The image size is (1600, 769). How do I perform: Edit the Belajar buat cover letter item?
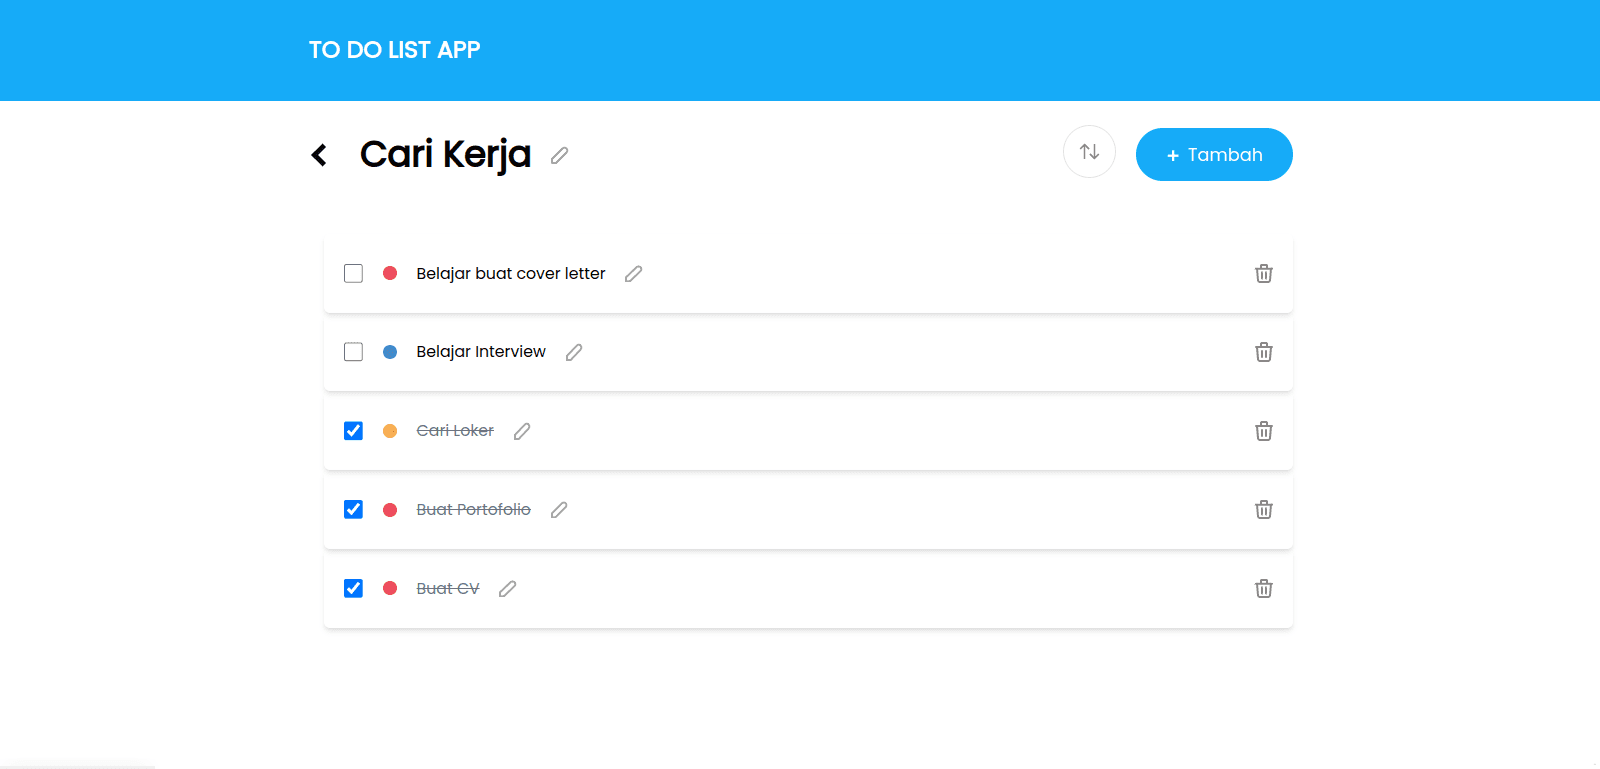634,274
